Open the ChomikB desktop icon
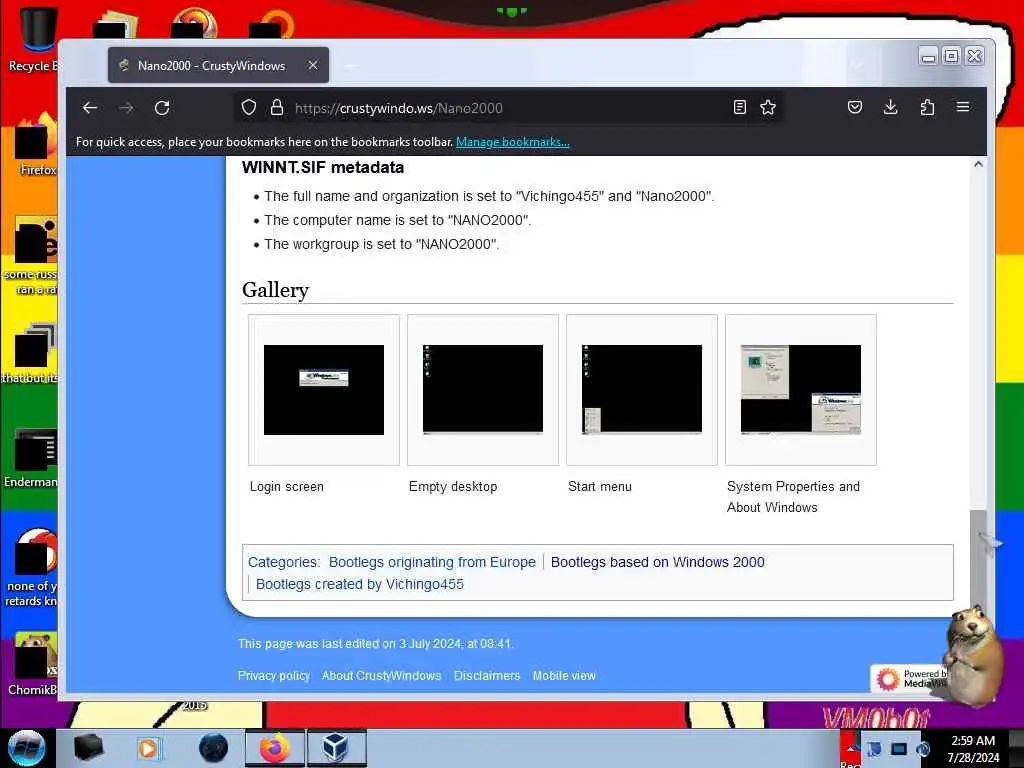Image resolution: width=1024 pixels, height=768 pixels. [x=33, y=663]
